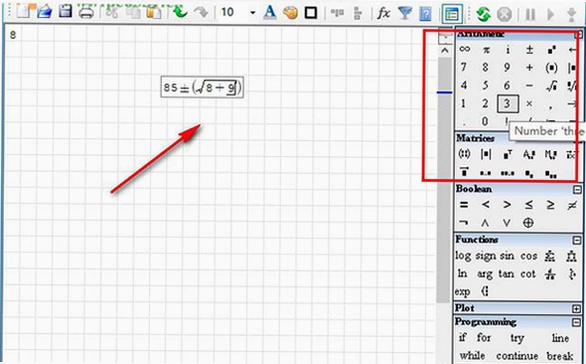Click the text color A icon

click(x=269, y=12)
